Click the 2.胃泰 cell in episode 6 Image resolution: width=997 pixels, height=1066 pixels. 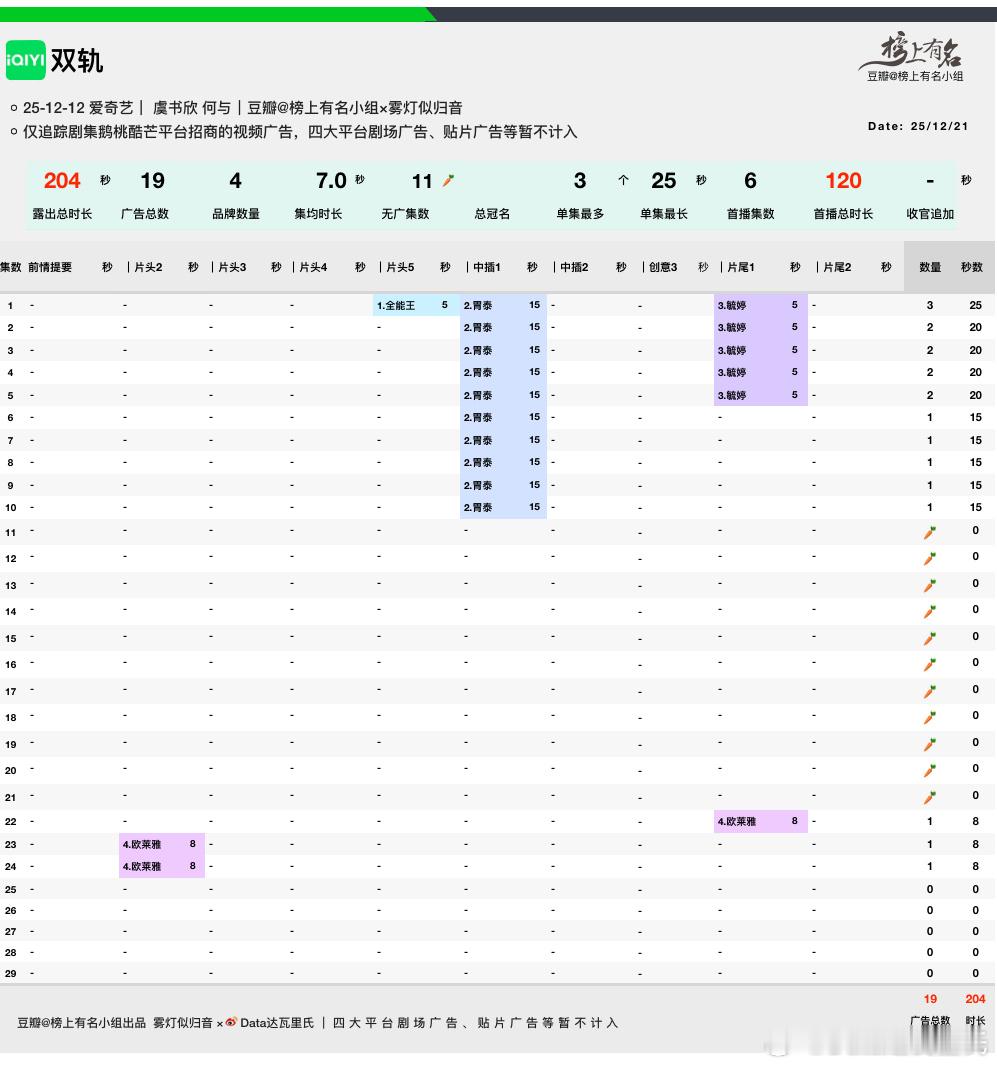pos(503,417)
